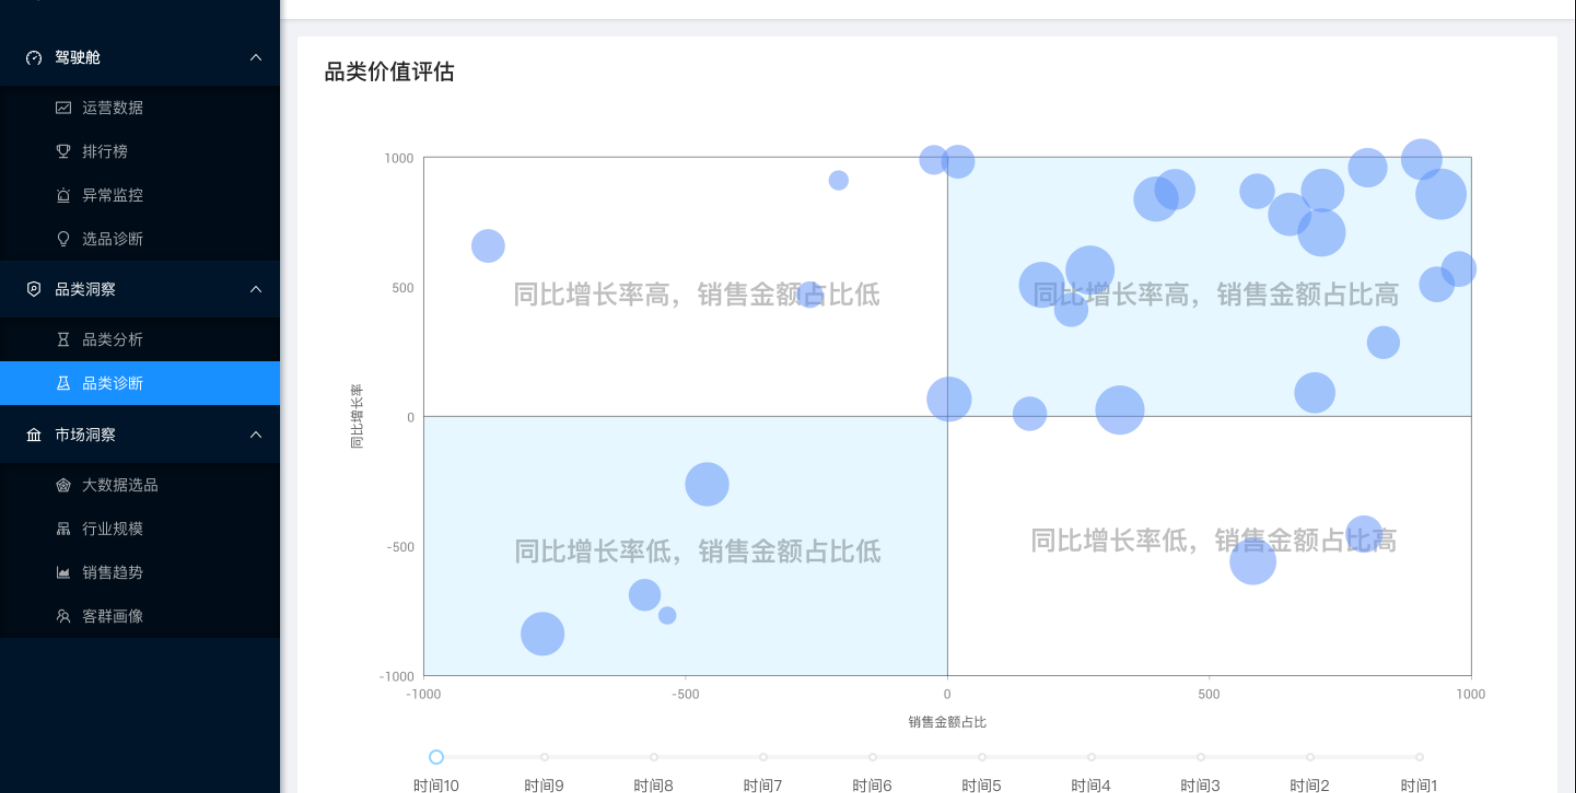Jump slider to 时间7 label
The image size is (1576, 793).
[762, 786]
